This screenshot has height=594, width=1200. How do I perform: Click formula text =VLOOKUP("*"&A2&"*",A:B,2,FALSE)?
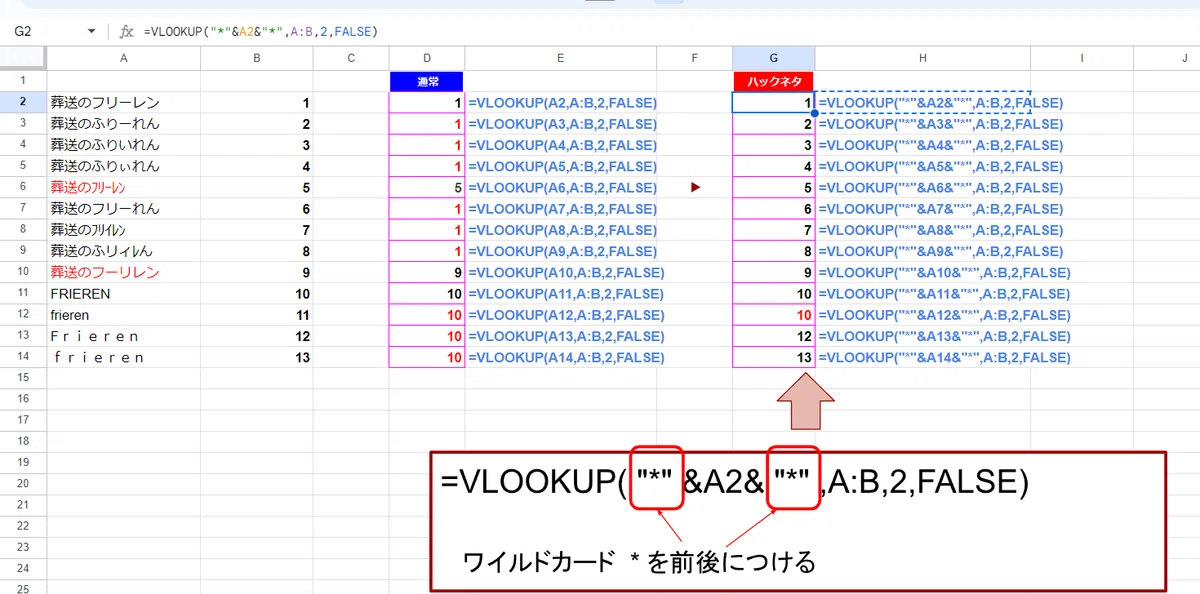click(x=940, y=102)
